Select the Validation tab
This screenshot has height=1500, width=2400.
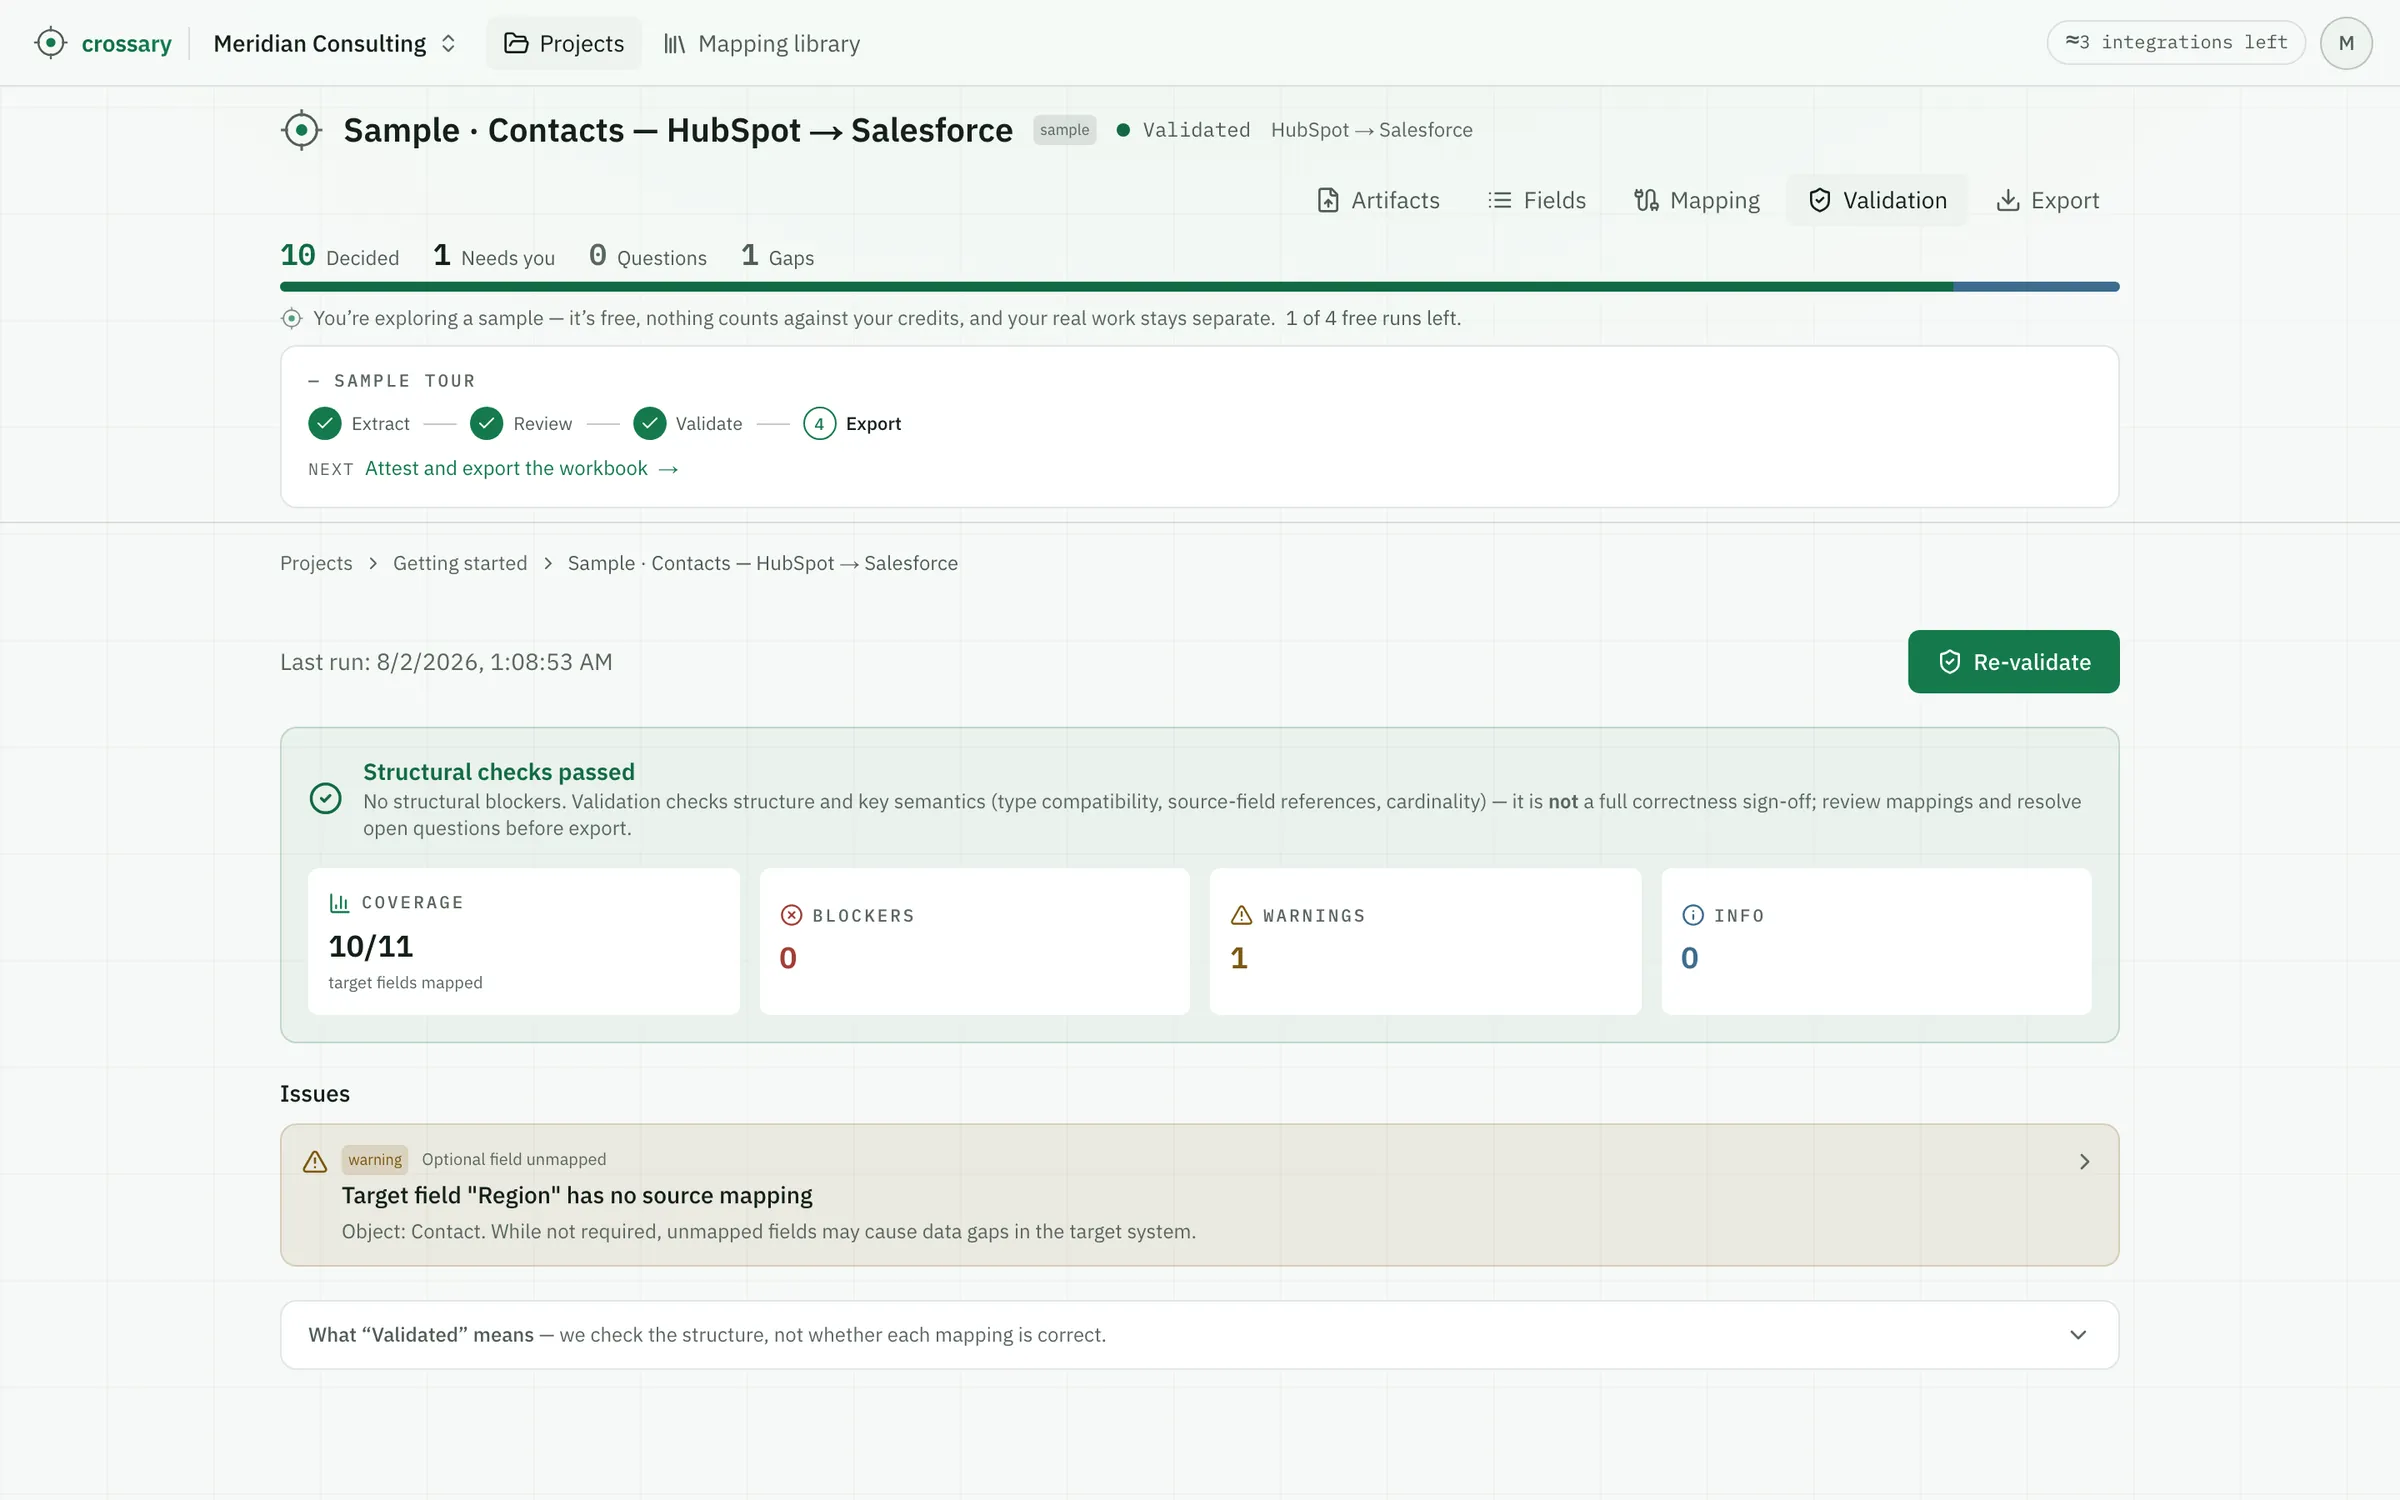[x=1877, y=200]
